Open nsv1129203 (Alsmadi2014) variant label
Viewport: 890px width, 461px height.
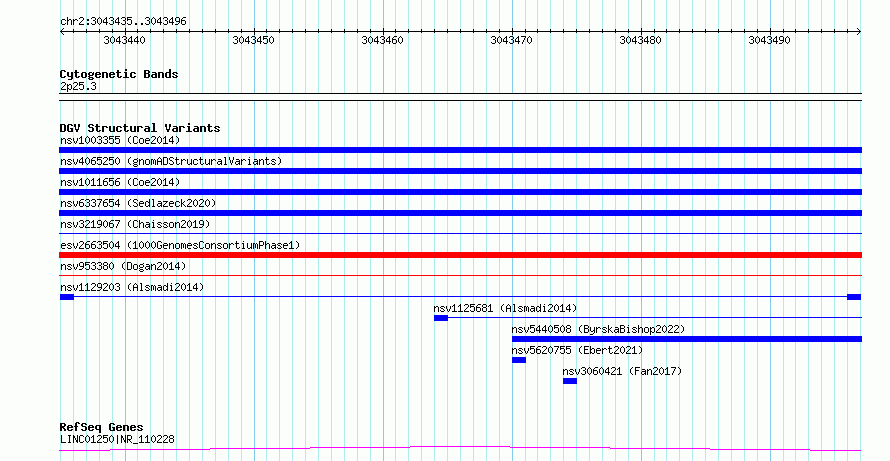coord(132,287)
